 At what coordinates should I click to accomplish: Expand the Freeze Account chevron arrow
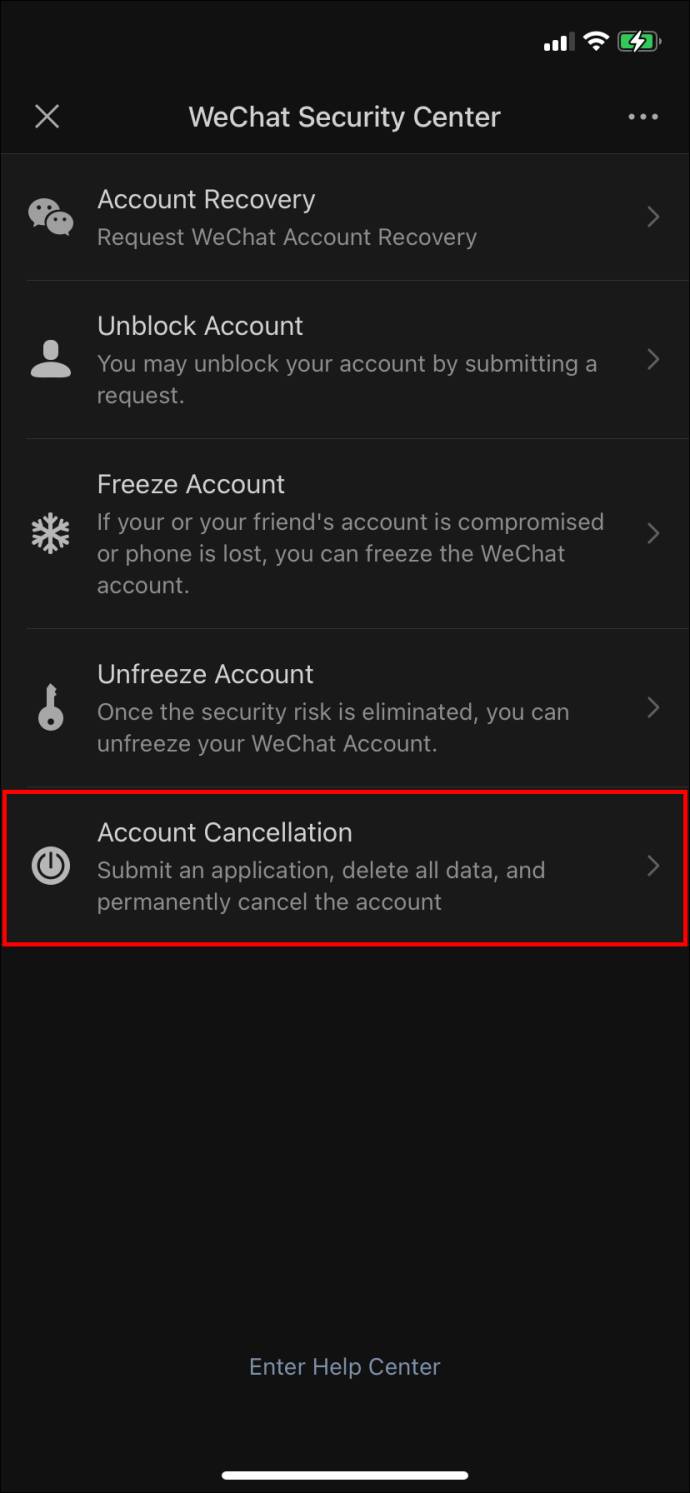653,533
